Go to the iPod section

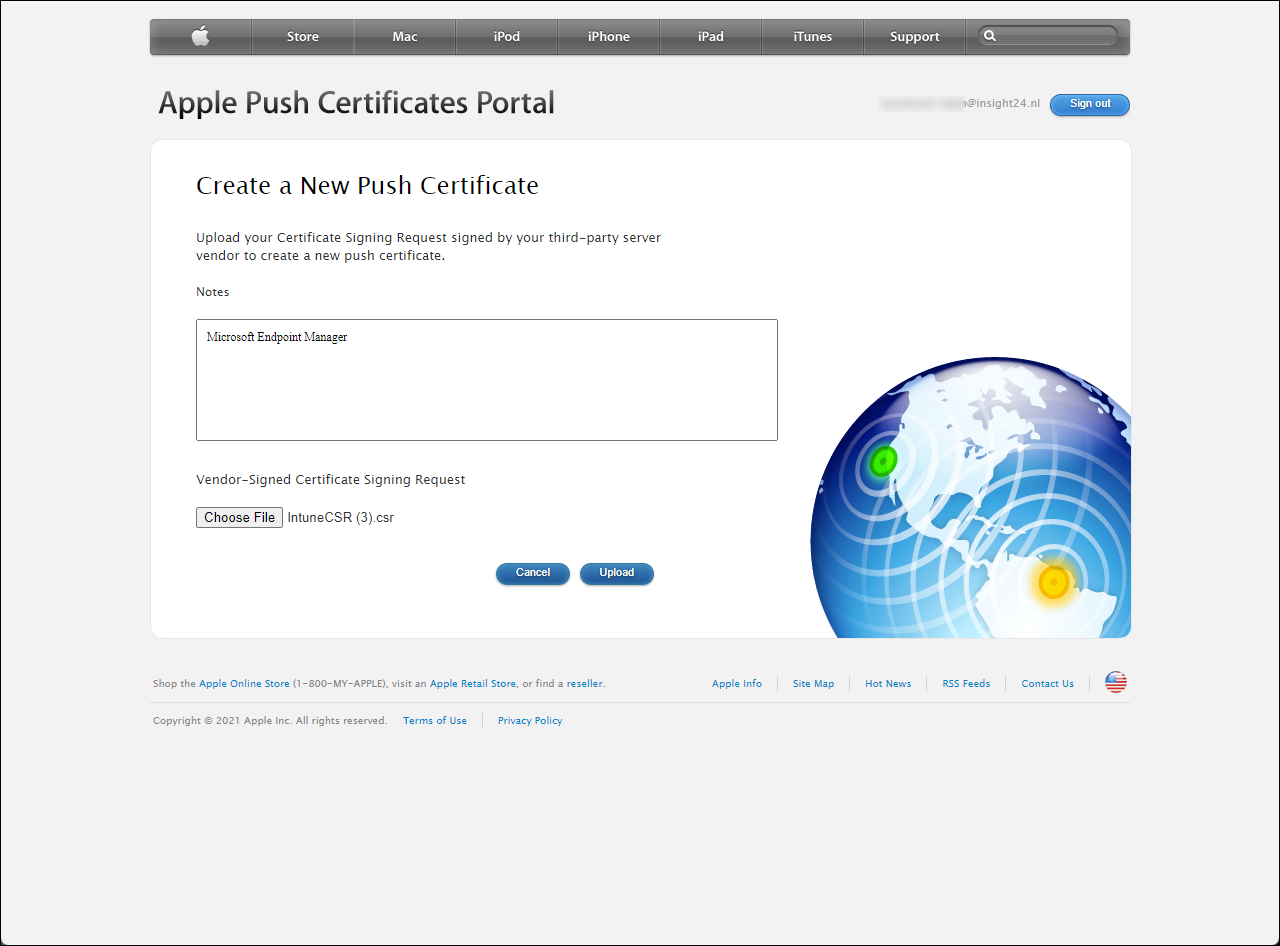coord(507,37)
